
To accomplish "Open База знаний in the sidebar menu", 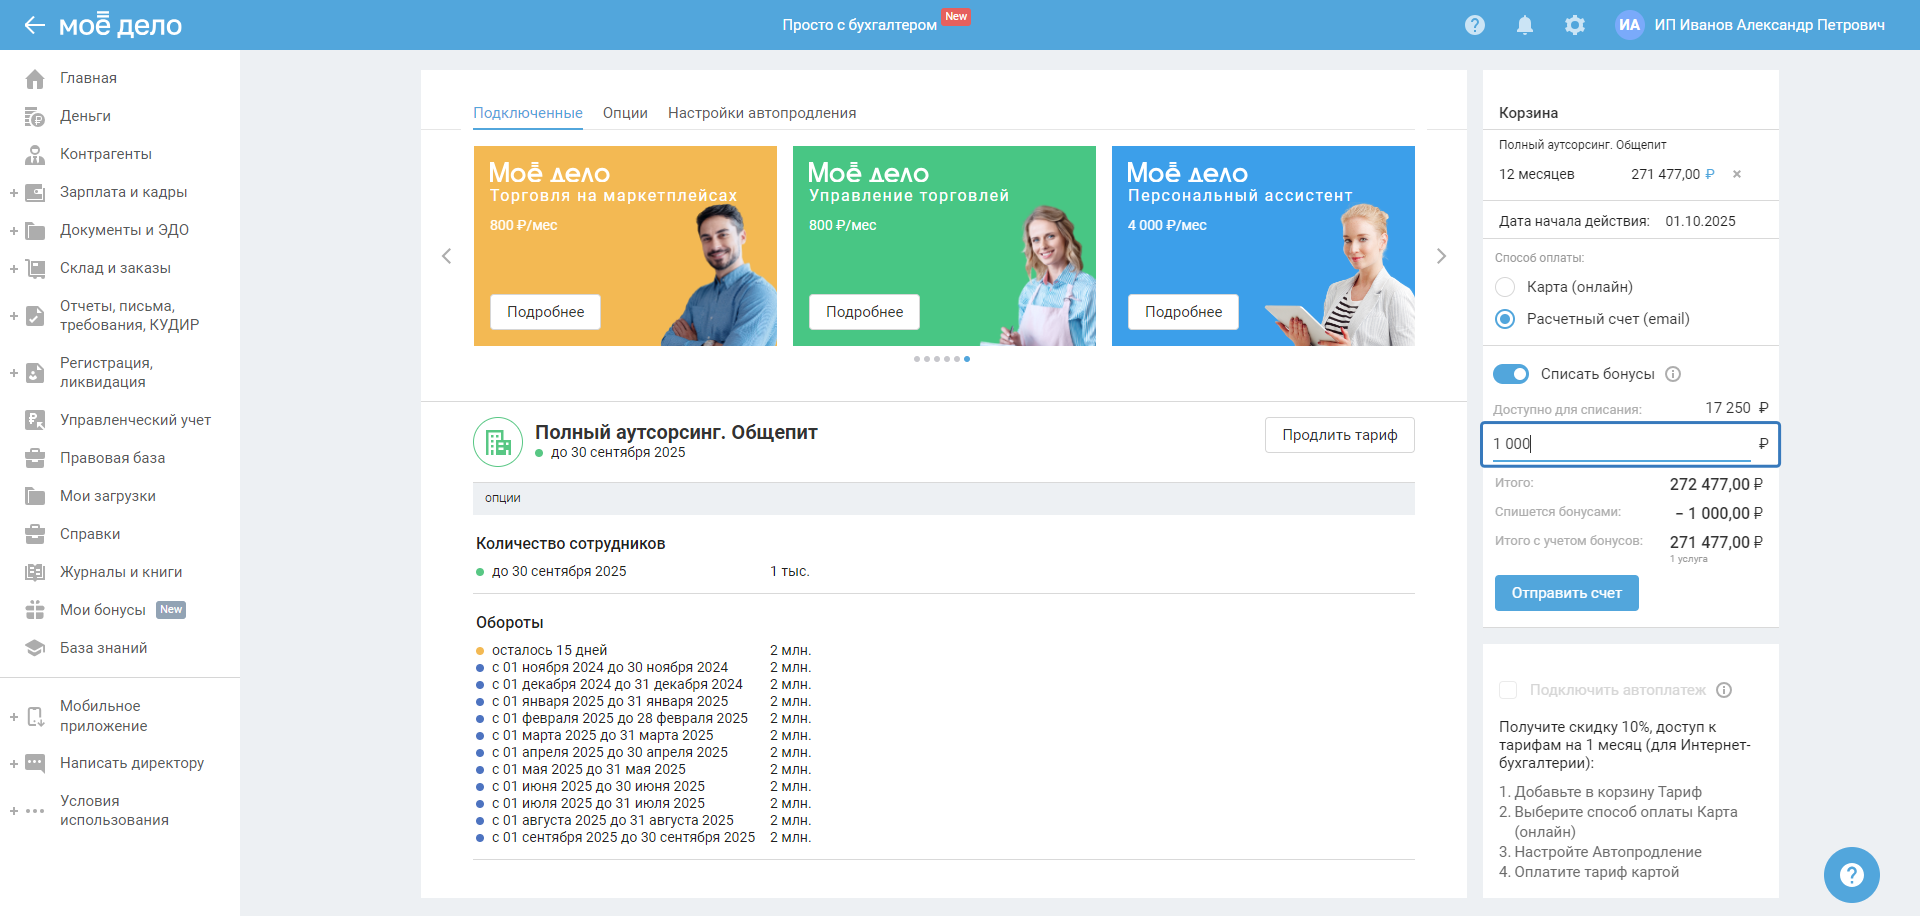I will point(104,648).
